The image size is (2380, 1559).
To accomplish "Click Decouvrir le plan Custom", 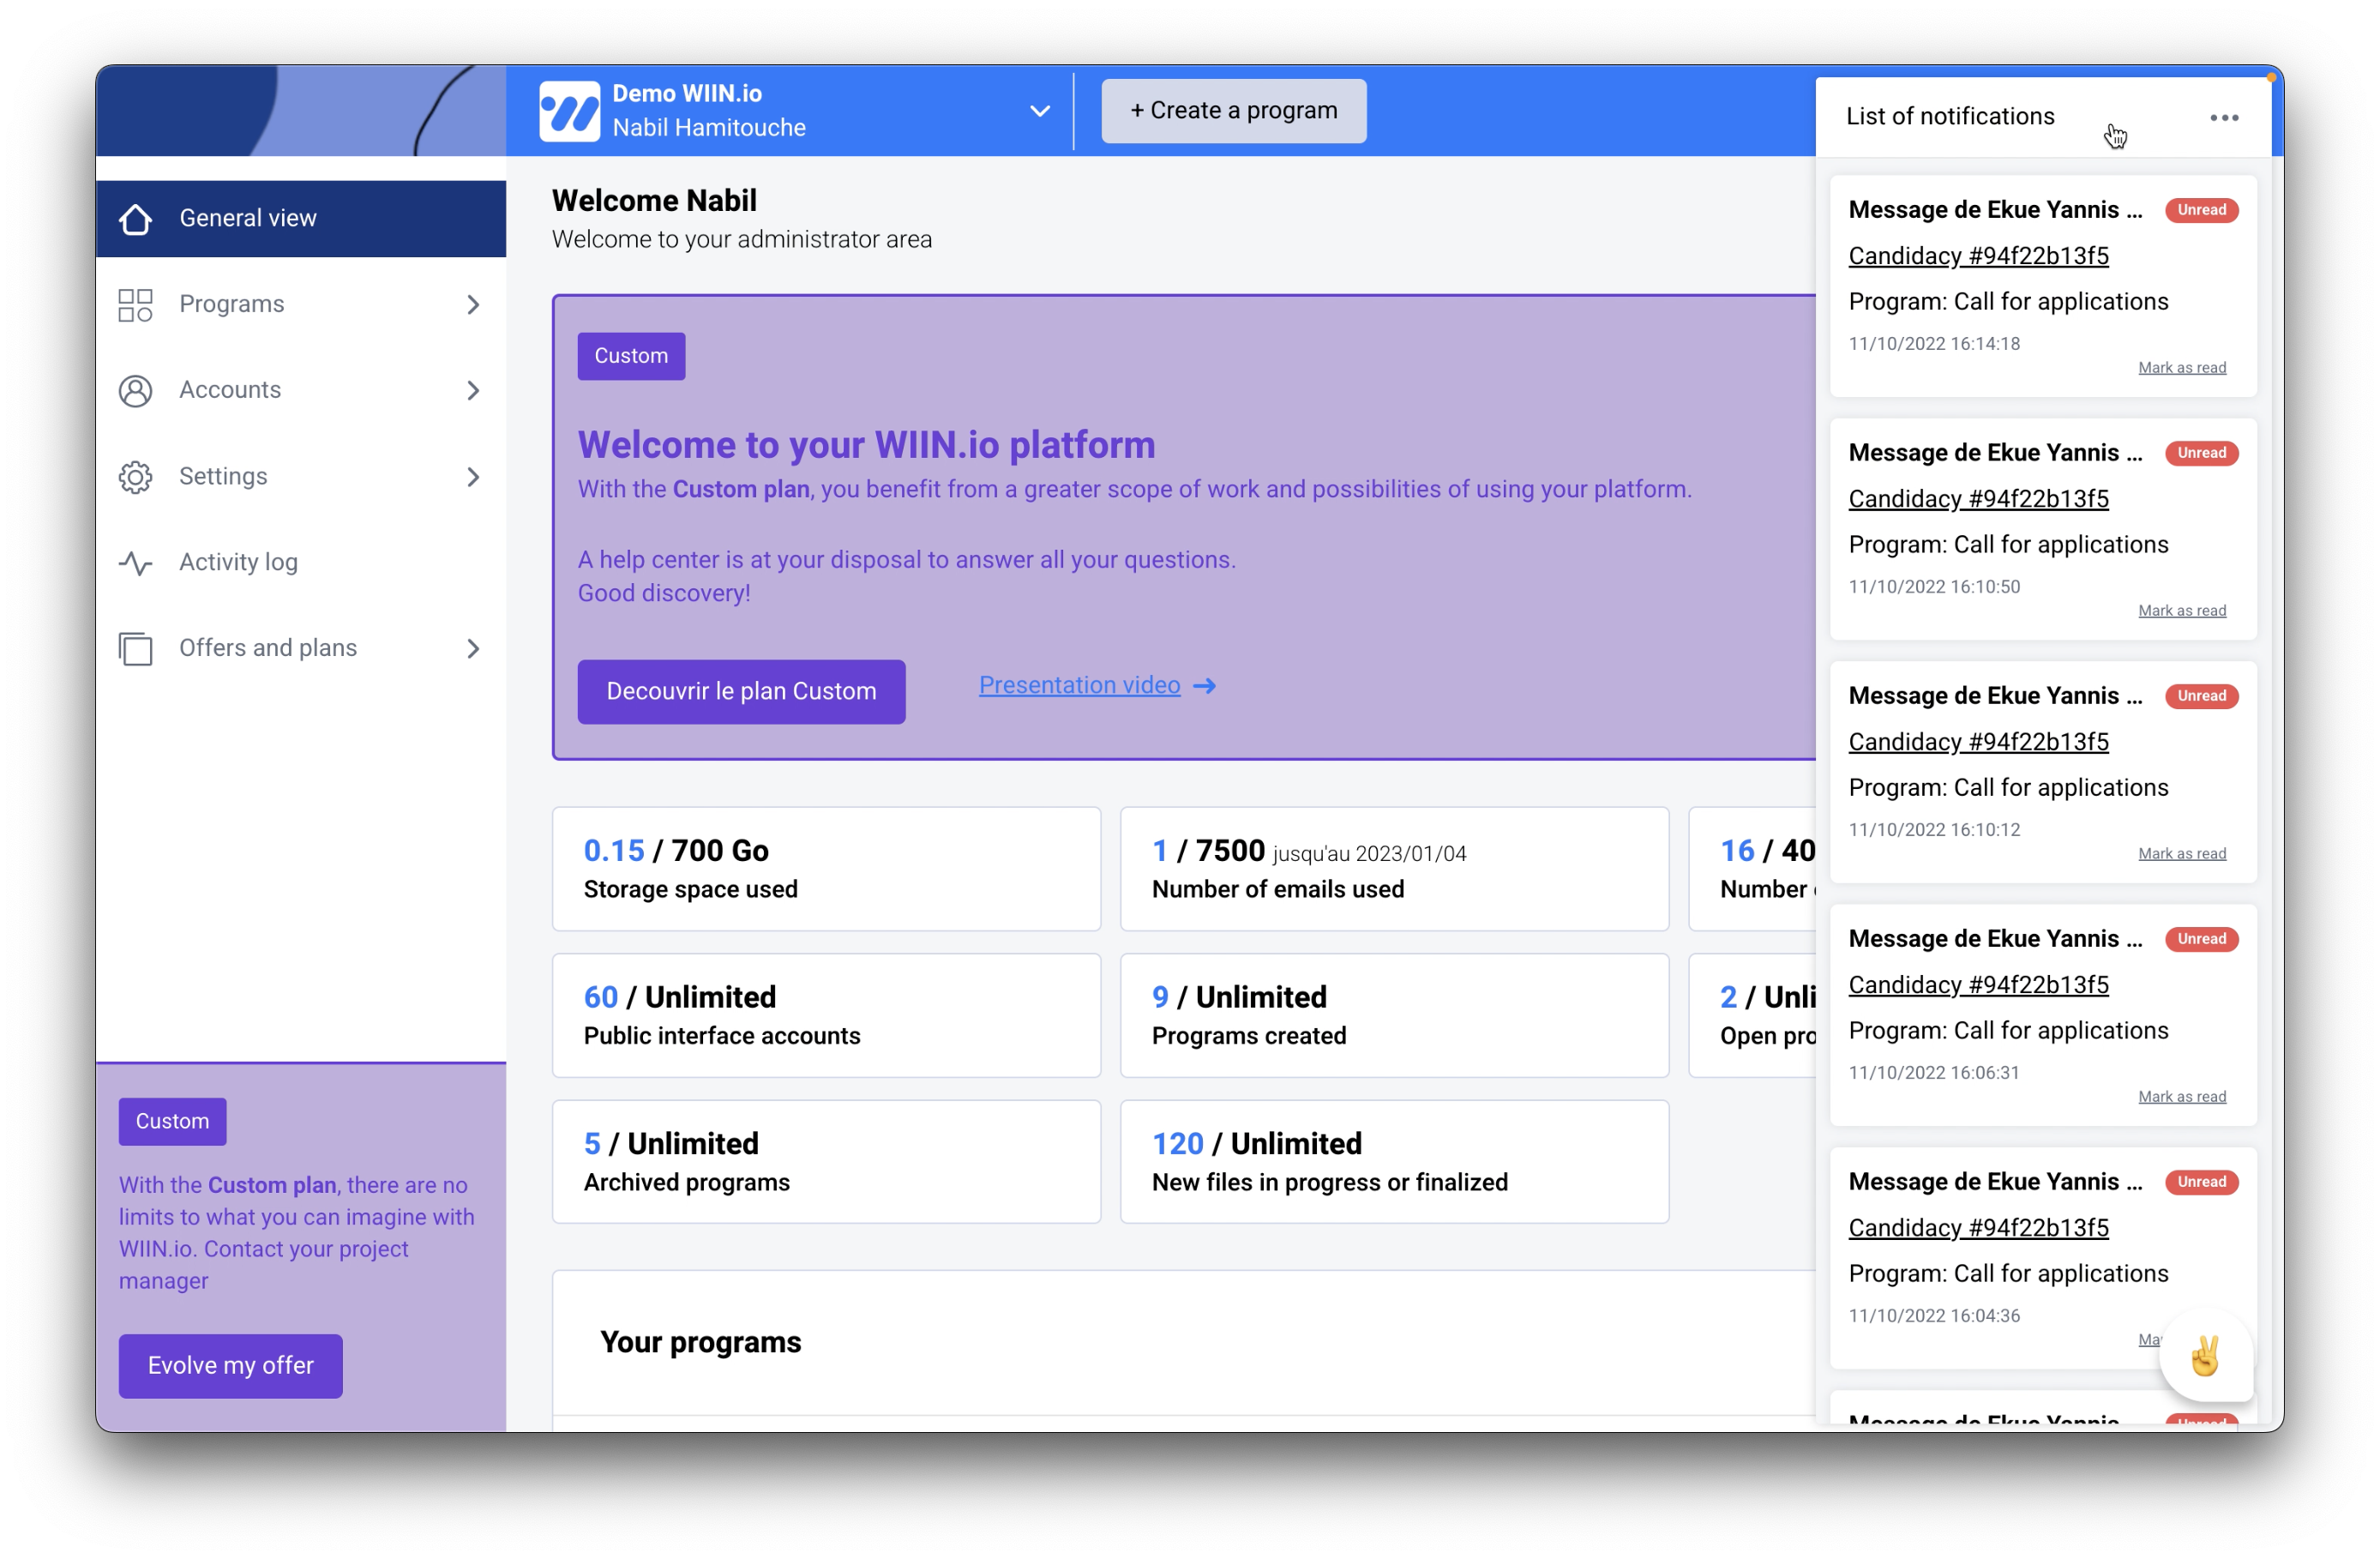I will coord(741,691).
